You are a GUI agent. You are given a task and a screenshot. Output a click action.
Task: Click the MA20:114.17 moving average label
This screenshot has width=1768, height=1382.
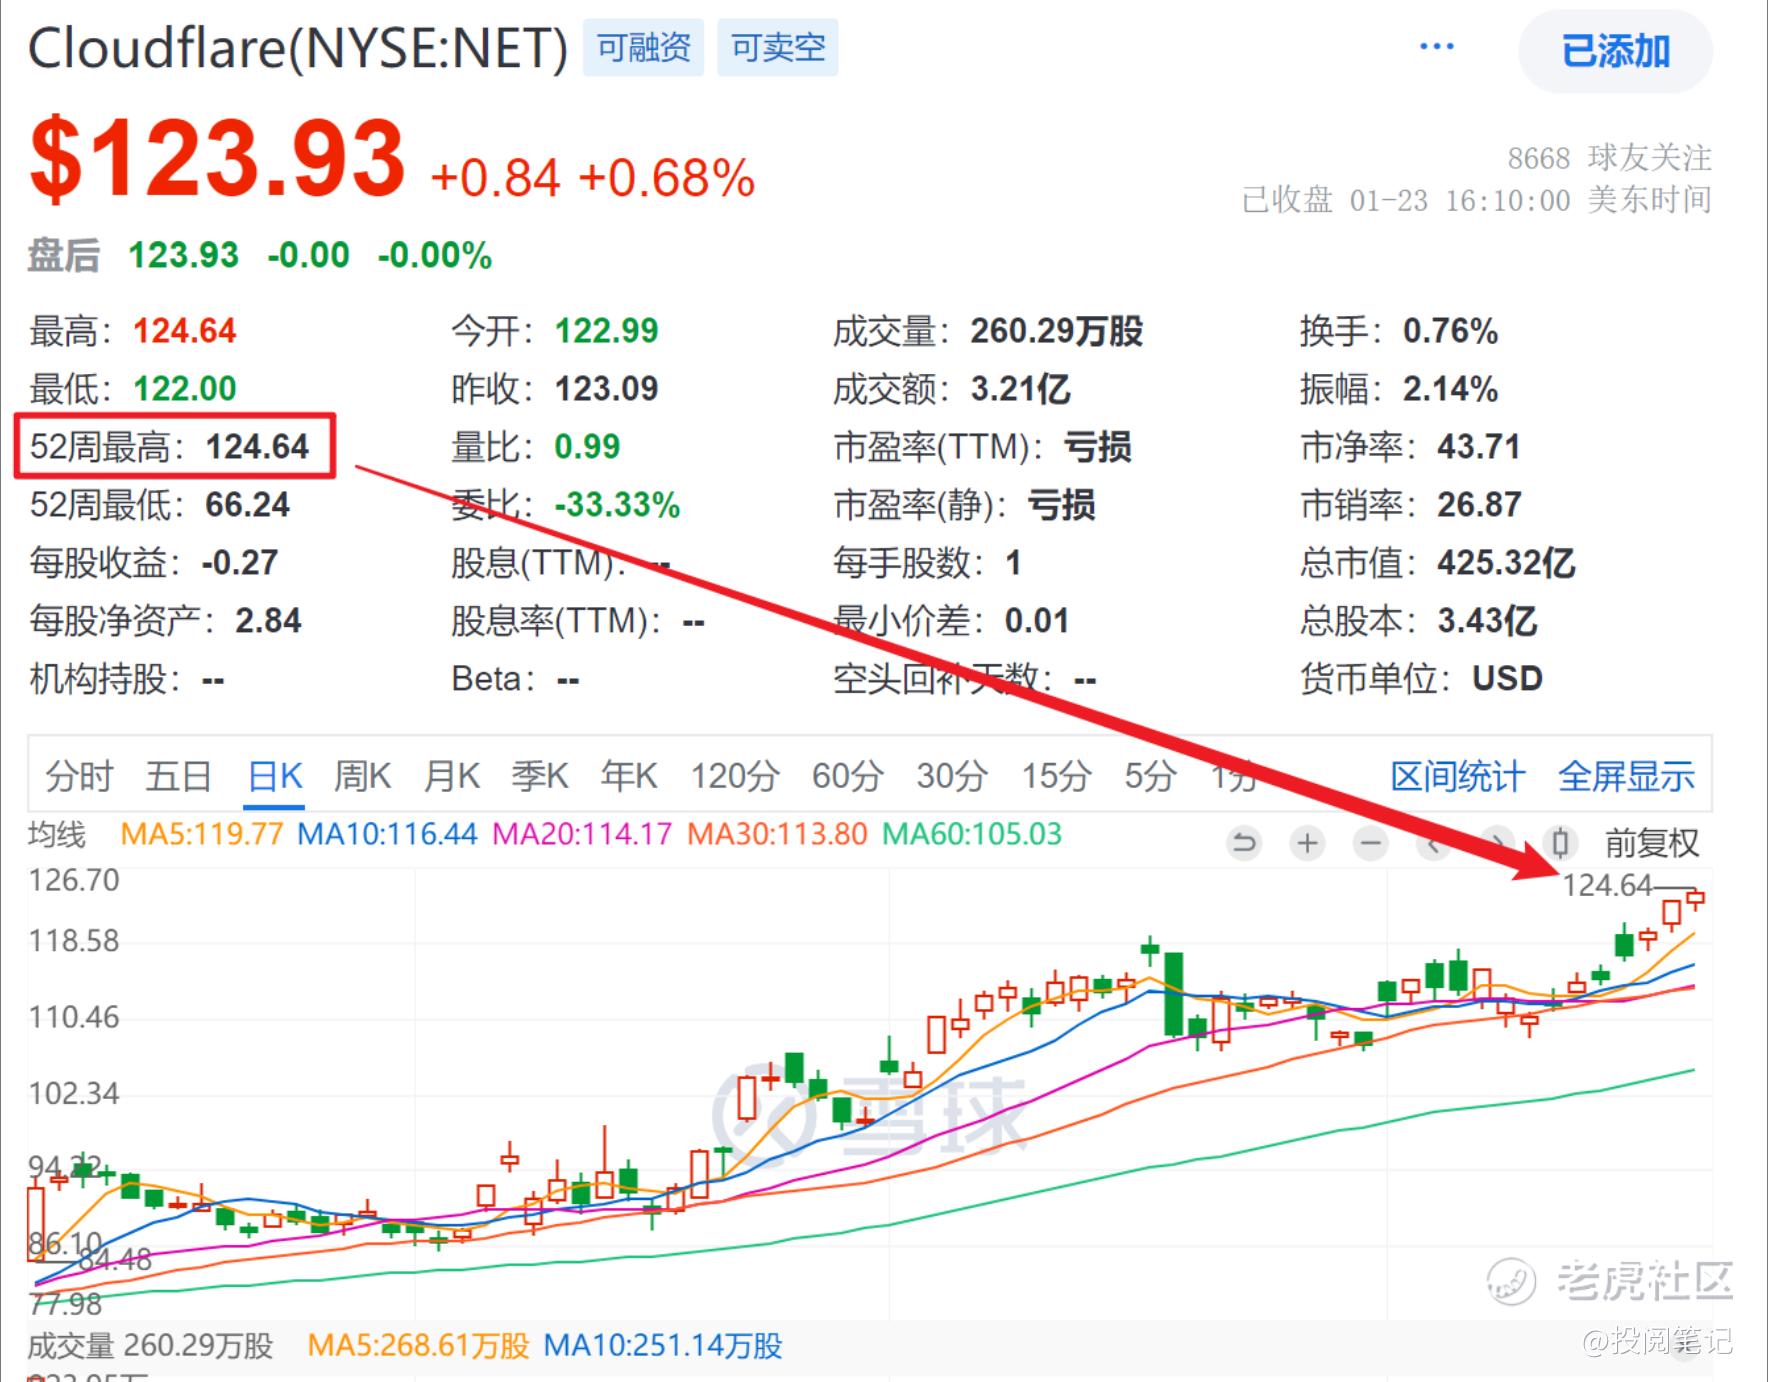(582, 834)
